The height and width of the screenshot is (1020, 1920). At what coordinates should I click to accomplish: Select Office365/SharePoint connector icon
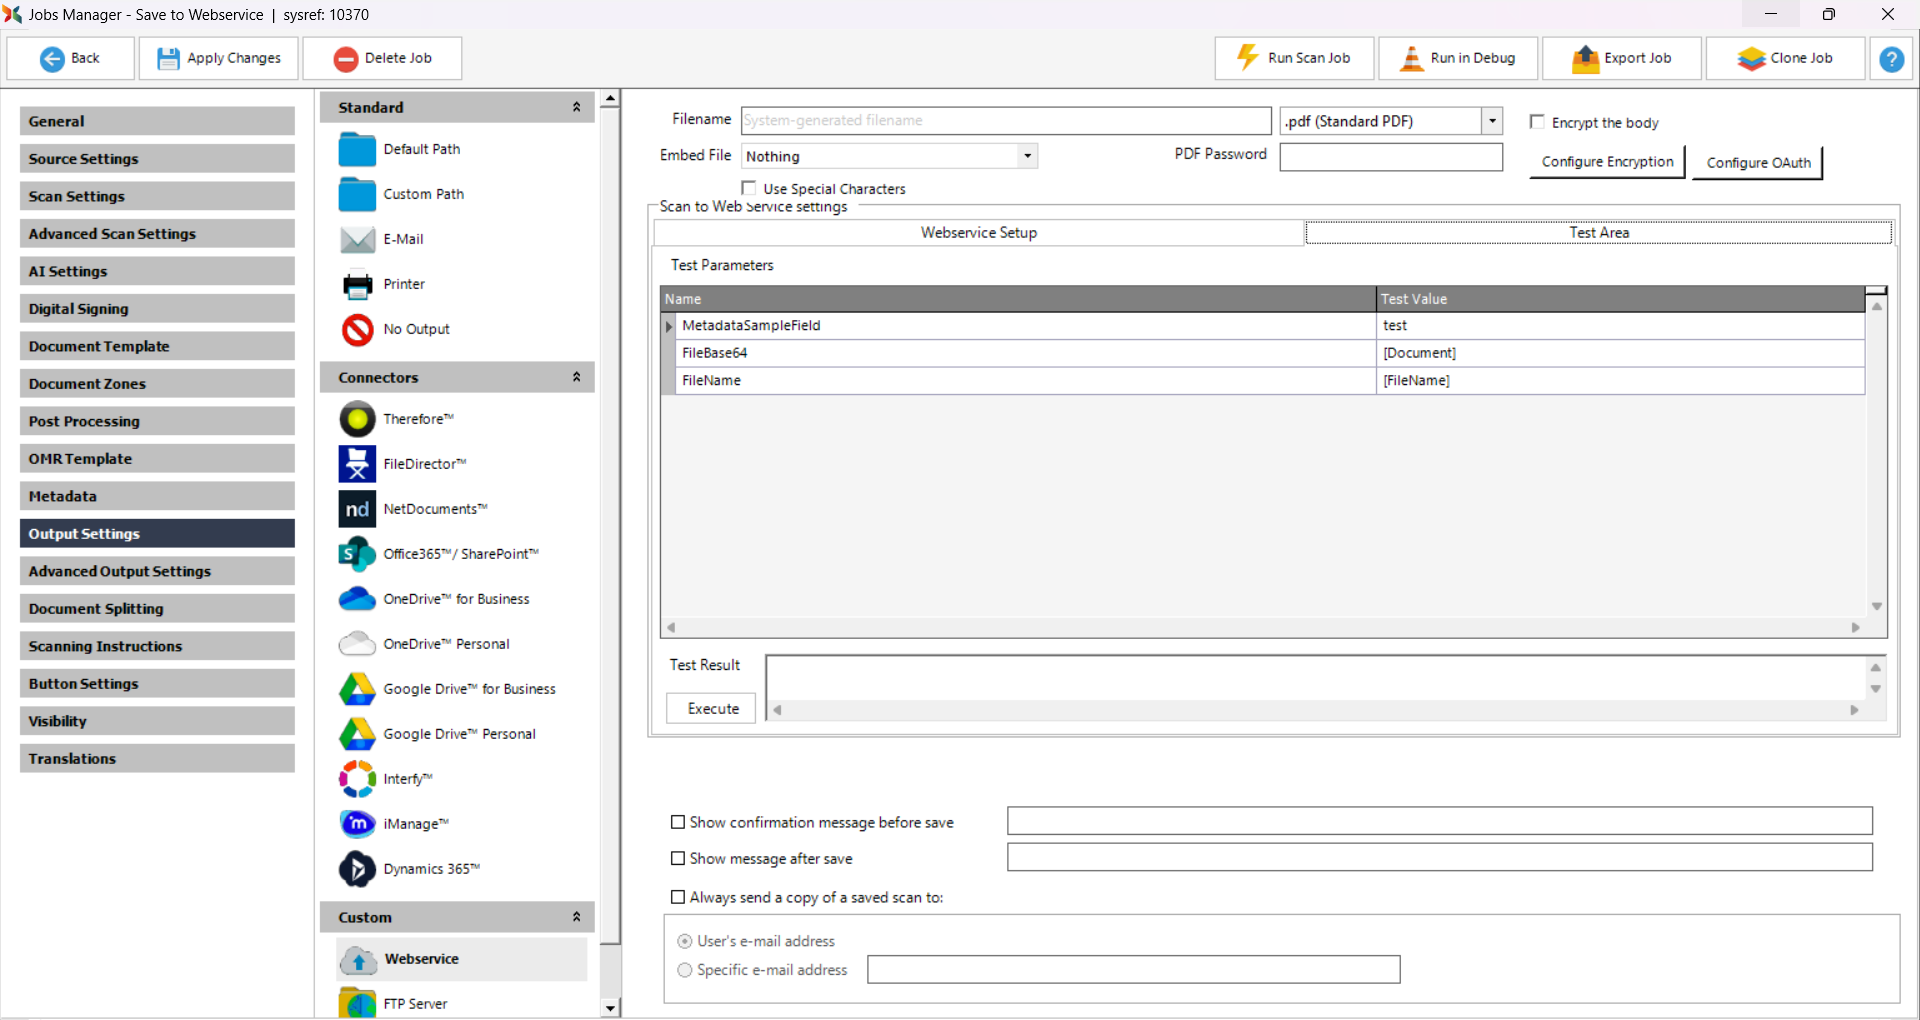pos(357,554)
